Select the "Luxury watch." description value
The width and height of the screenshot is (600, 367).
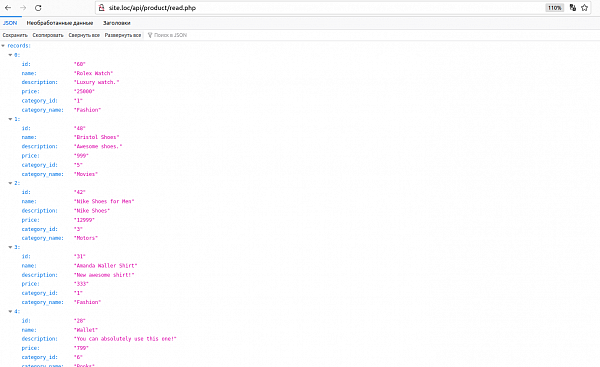[x=96, y=82]
